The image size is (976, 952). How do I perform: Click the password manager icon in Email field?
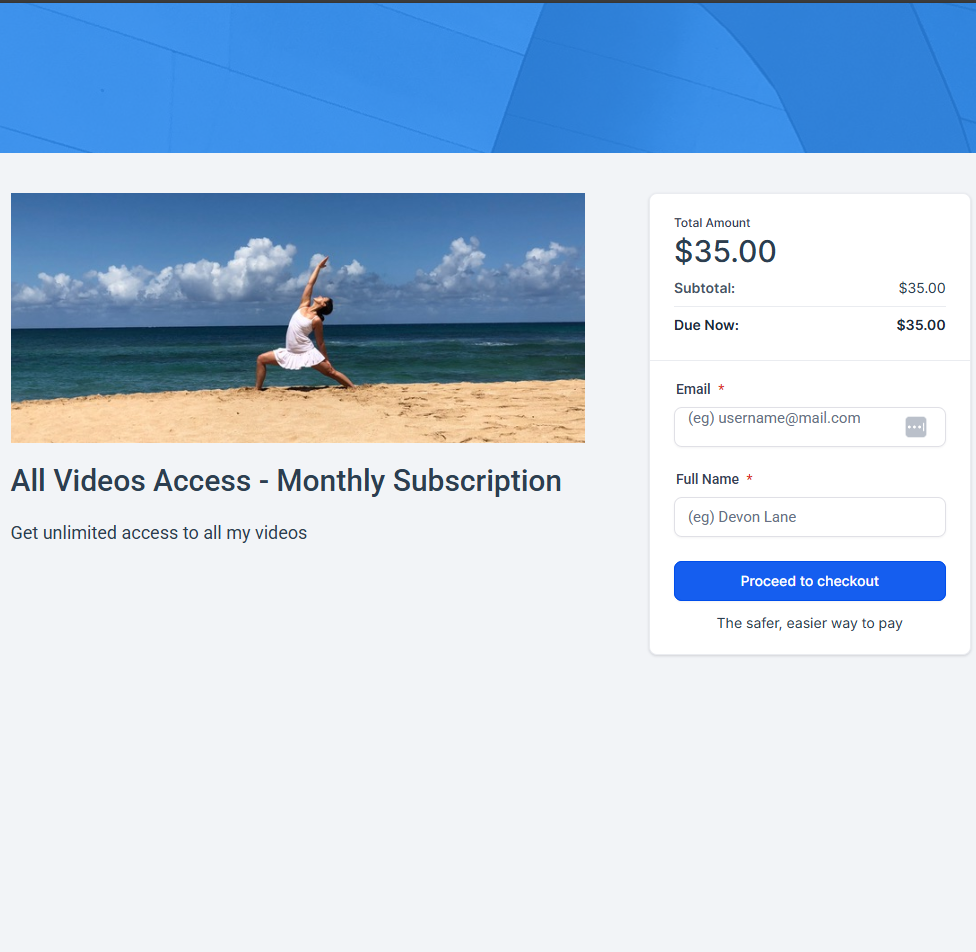tap(915, 427)
